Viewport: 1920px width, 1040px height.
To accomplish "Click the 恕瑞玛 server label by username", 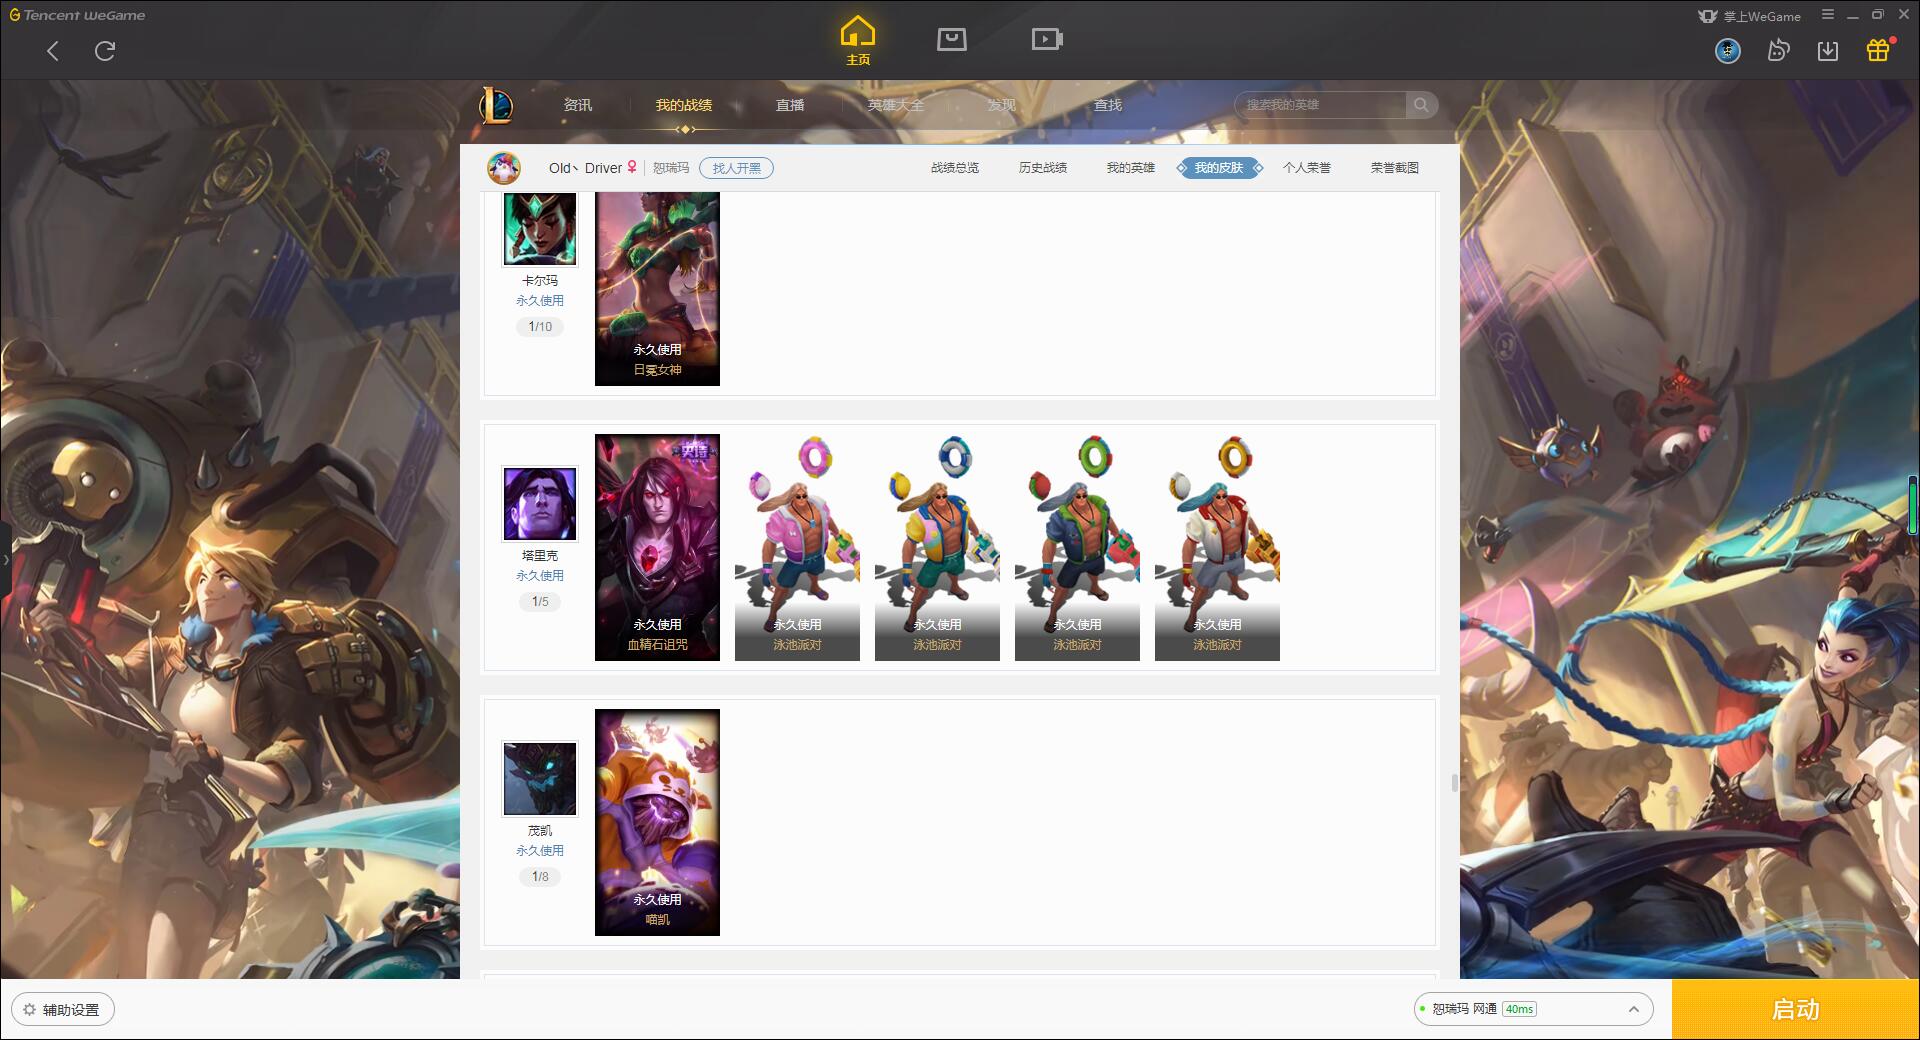I will click(671, 168).
